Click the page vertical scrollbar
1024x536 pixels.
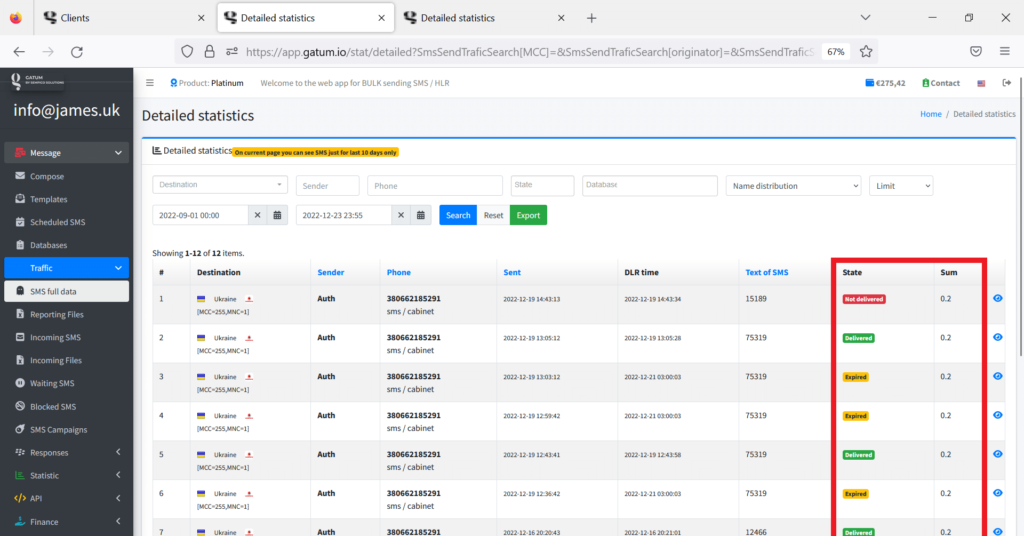pos(1020,215)
